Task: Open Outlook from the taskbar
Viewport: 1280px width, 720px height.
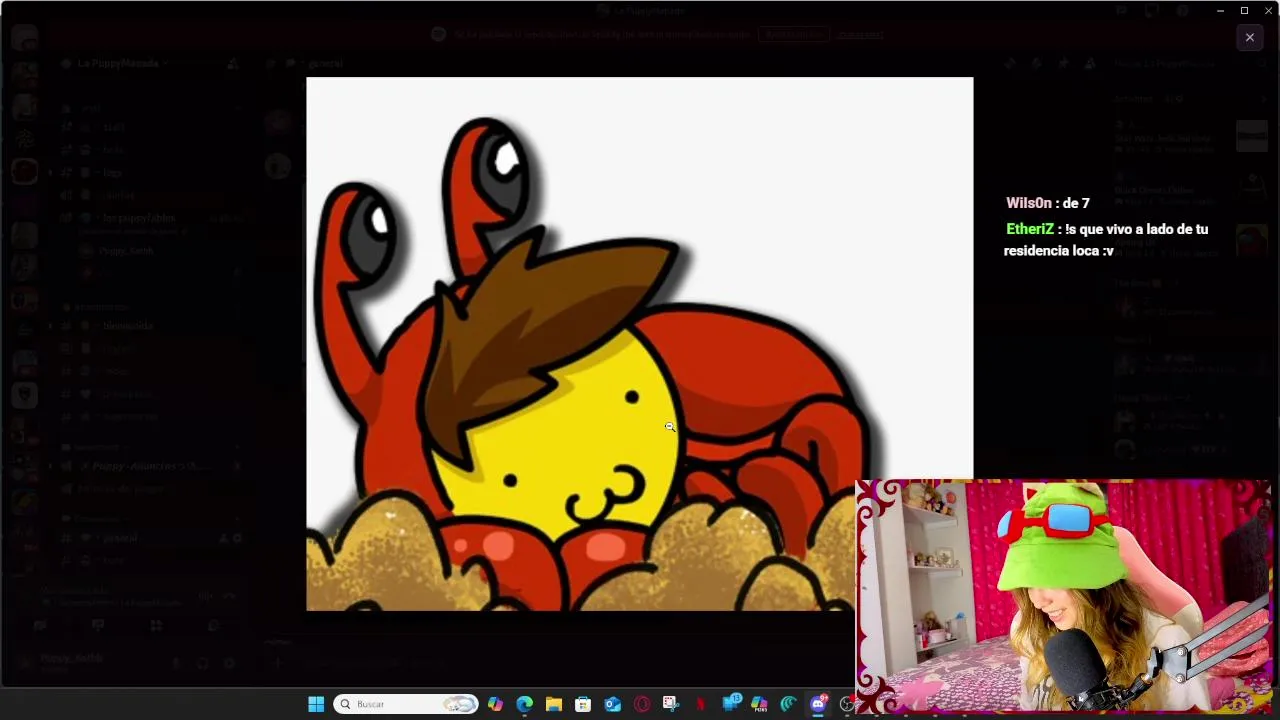Action: click(x=613, y=704)
